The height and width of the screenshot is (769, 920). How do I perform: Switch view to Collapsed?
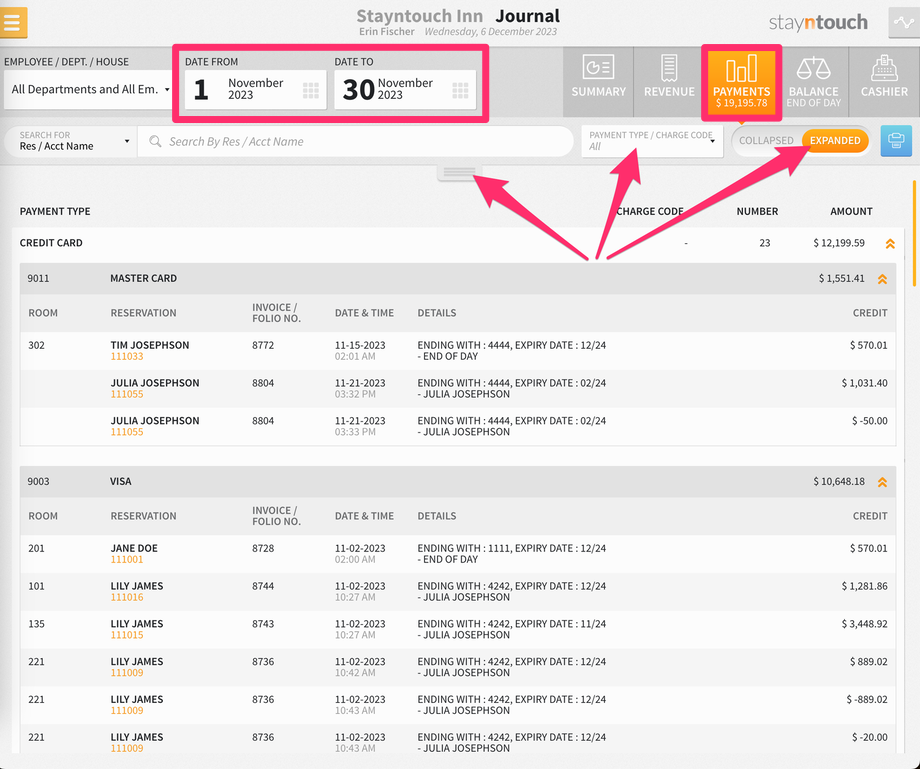pos(766,141)
